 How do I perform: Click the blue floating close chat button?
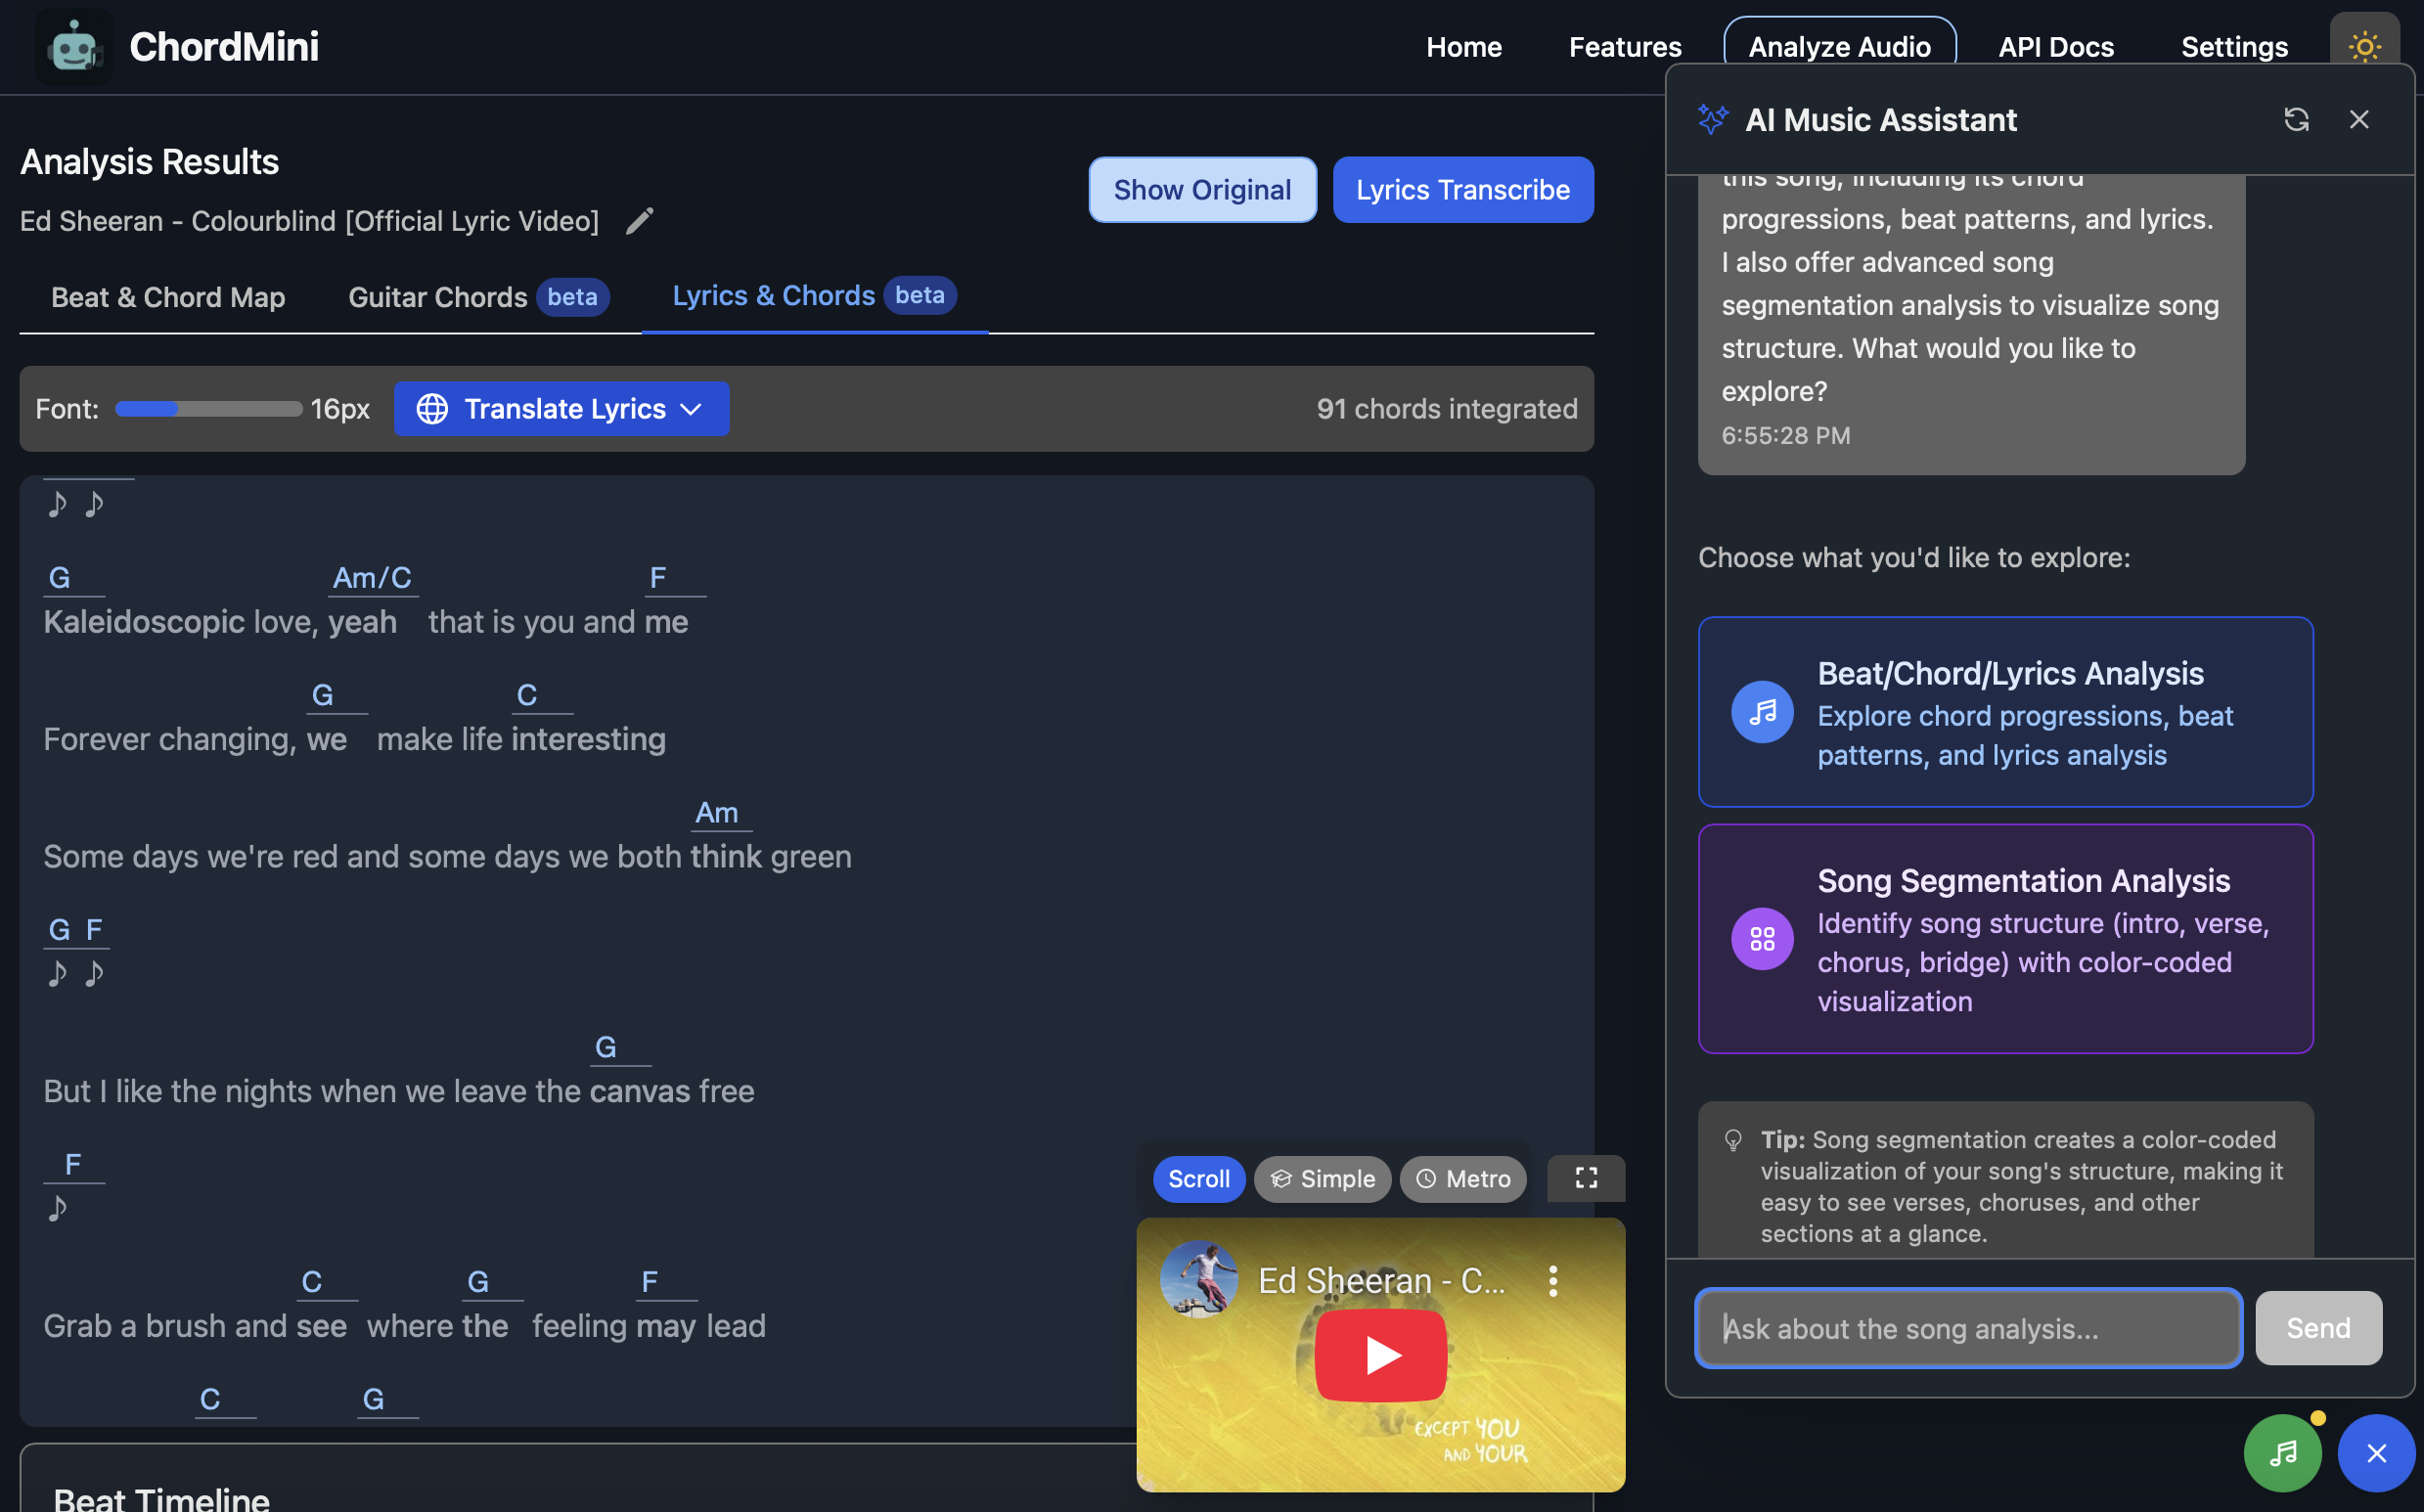coord(2376,1452)
